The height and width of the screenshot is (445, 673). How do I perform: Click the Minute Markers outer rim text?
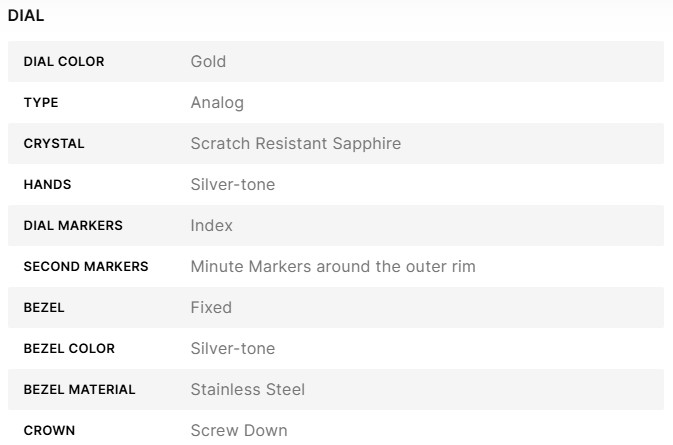click(332, 267)
